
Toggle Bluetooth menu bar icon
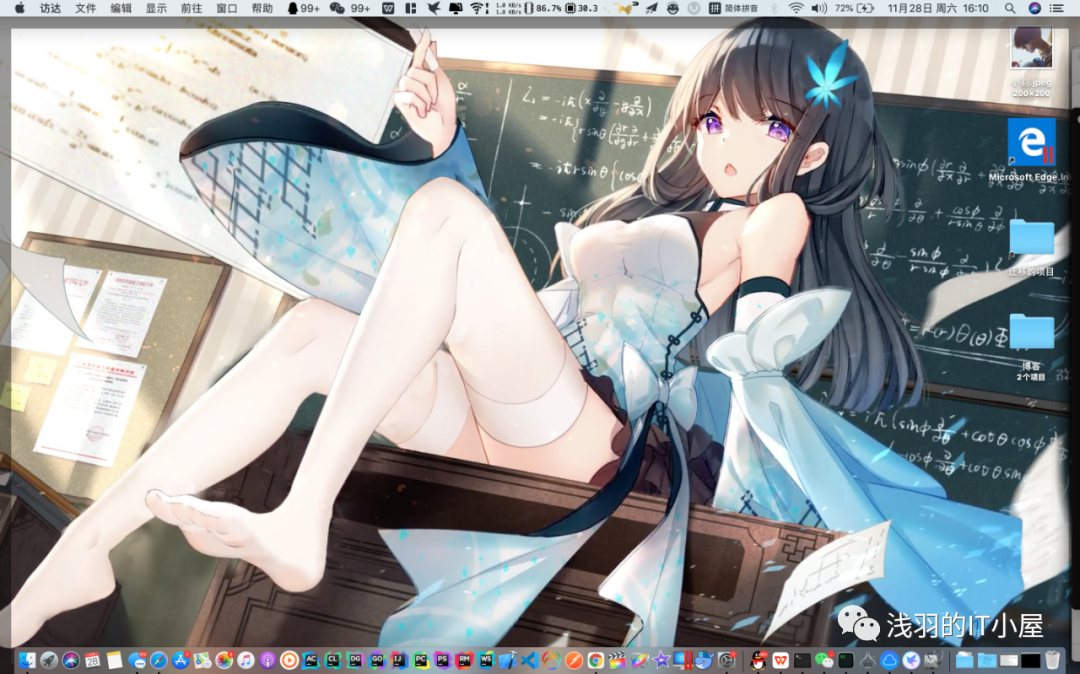tap(774, 8)
